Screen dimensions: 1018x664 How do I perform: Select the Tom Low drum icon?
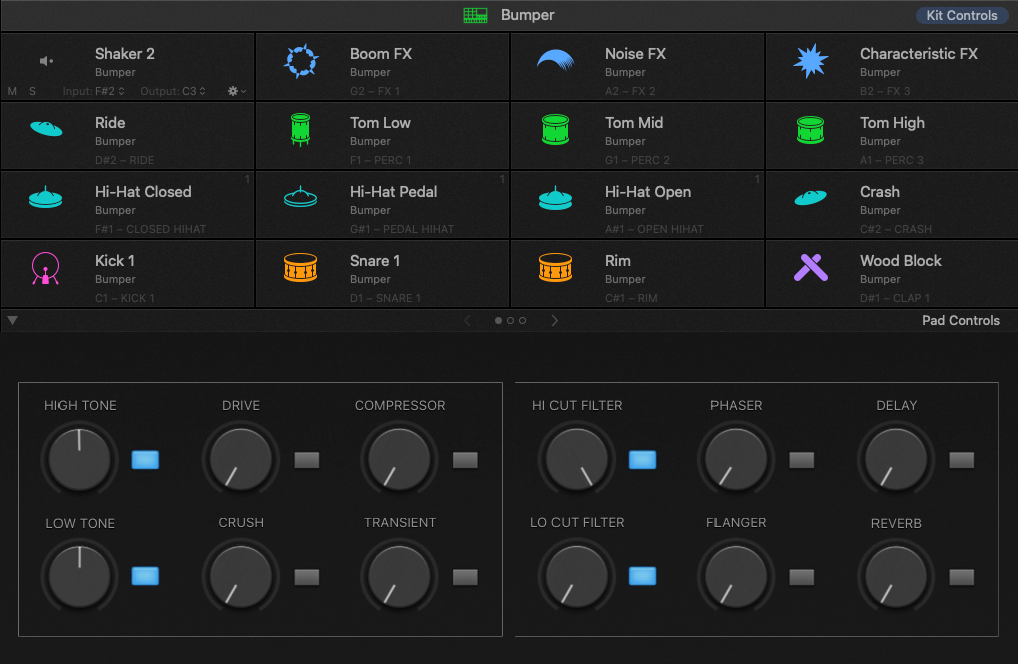coord(301,129)
